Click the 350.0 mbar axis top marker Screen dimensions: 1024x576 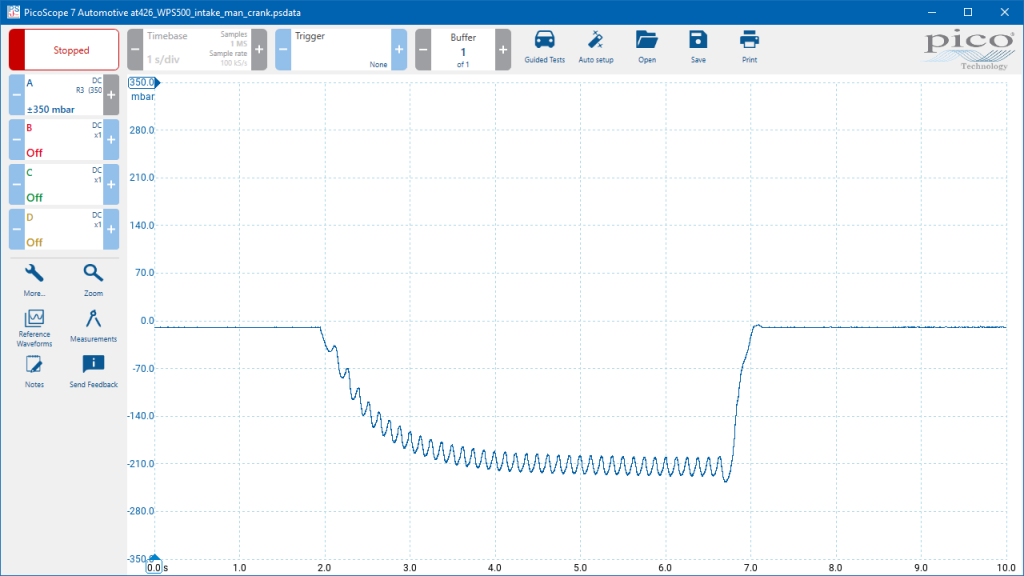[144, 82]
